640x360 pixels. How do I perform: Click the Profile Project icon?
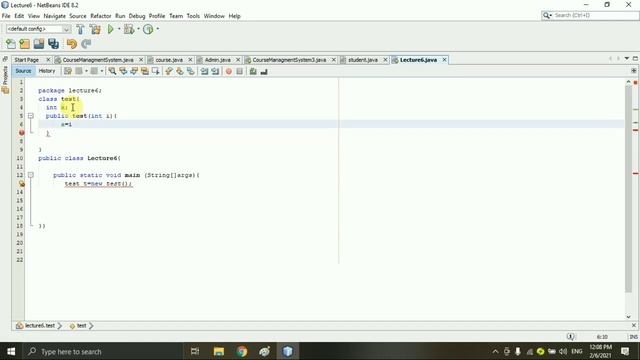[x=148, y=29]
